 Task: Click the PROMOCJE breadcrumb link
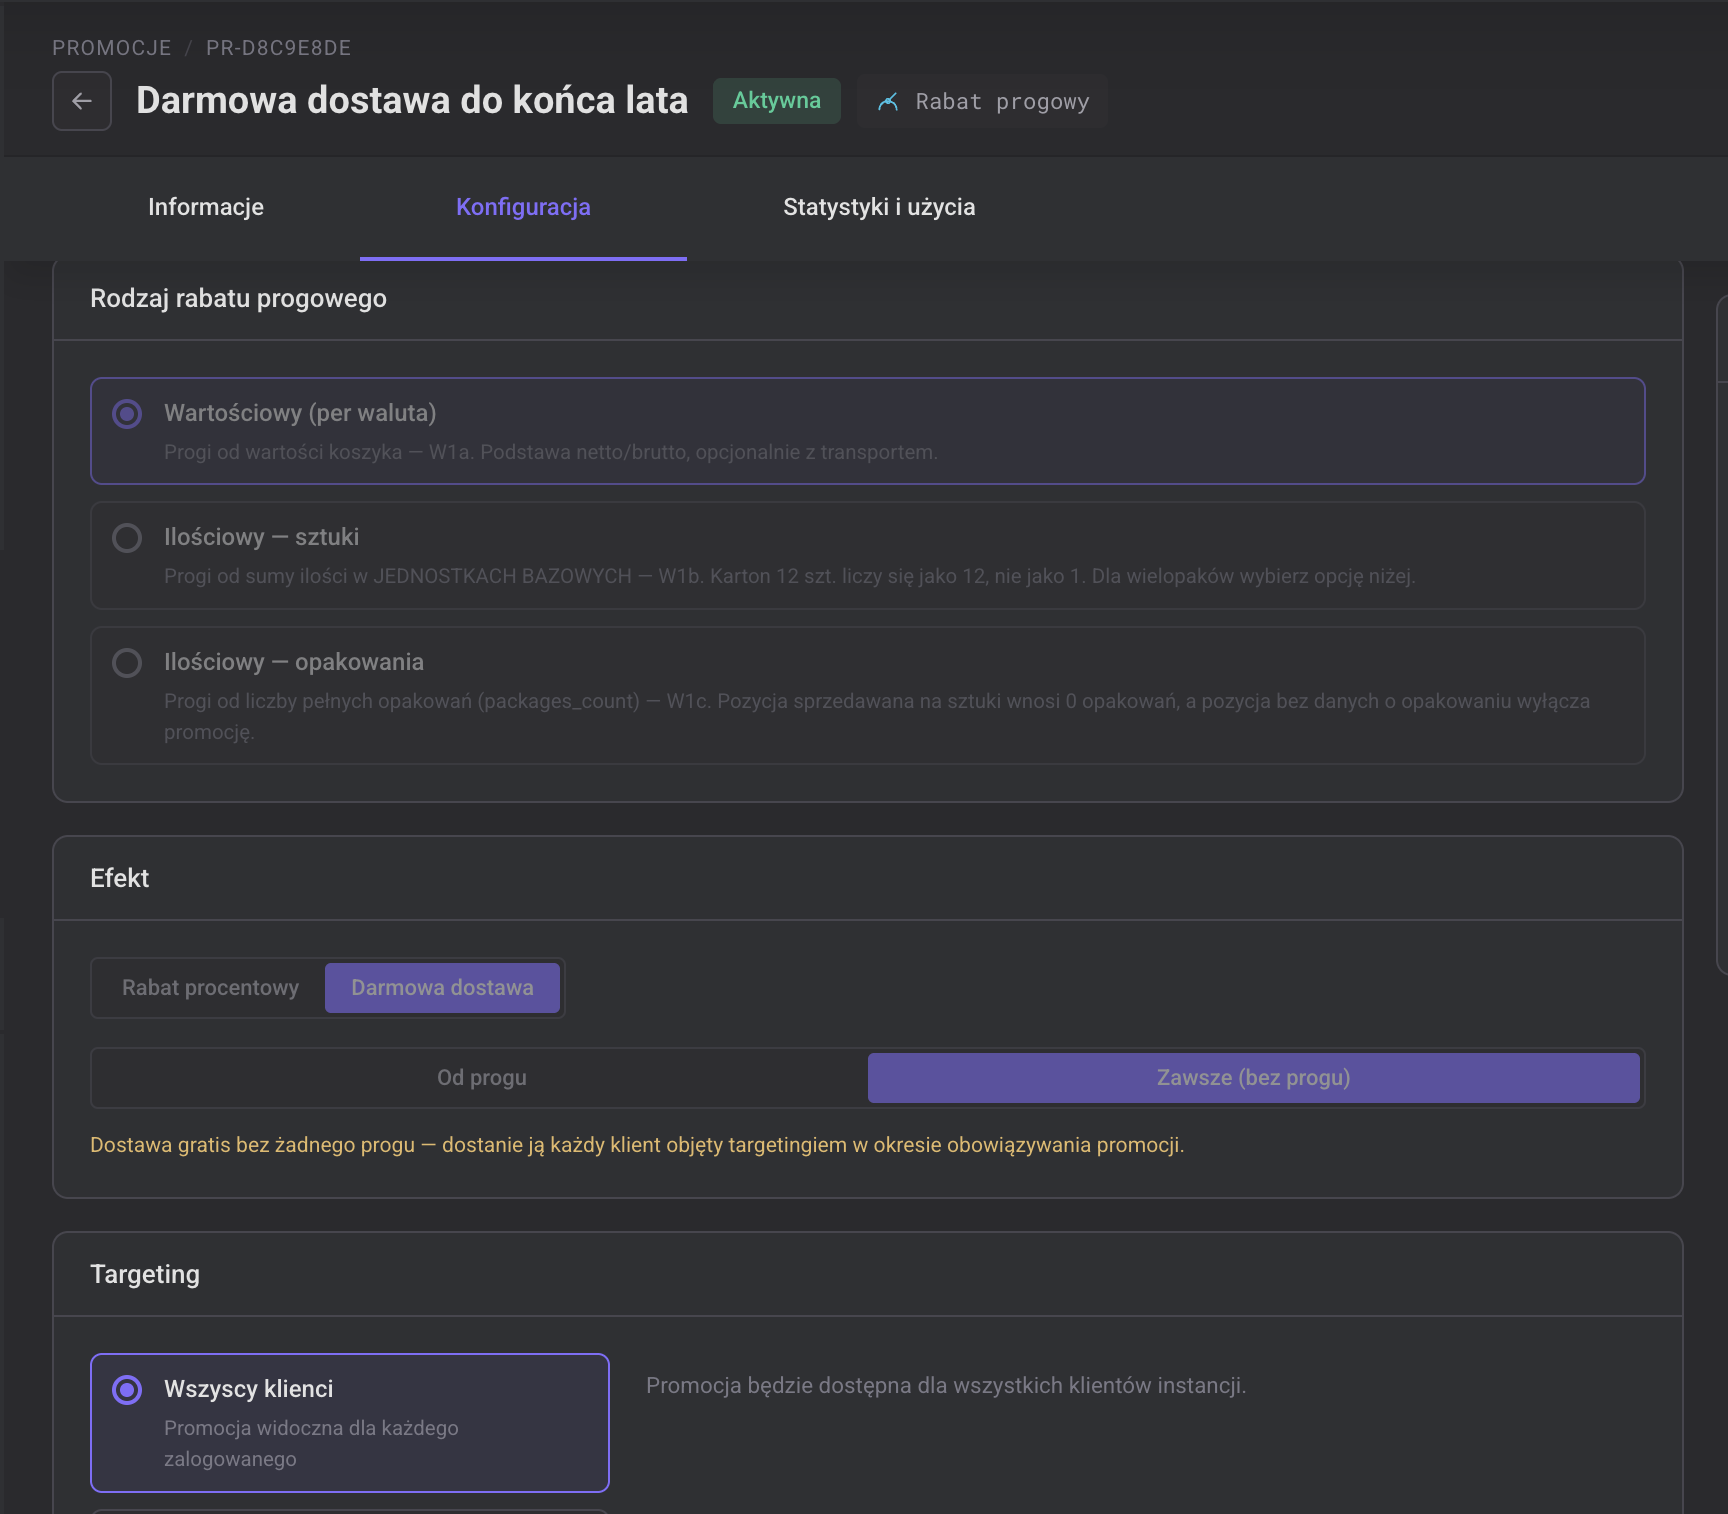coord(112,48)
